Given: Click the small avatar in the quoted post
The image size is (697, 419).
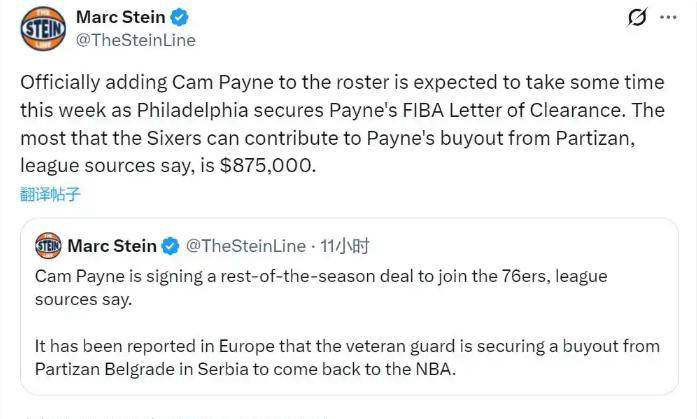Looking at the screenshot, I should [x=48, y=245].
